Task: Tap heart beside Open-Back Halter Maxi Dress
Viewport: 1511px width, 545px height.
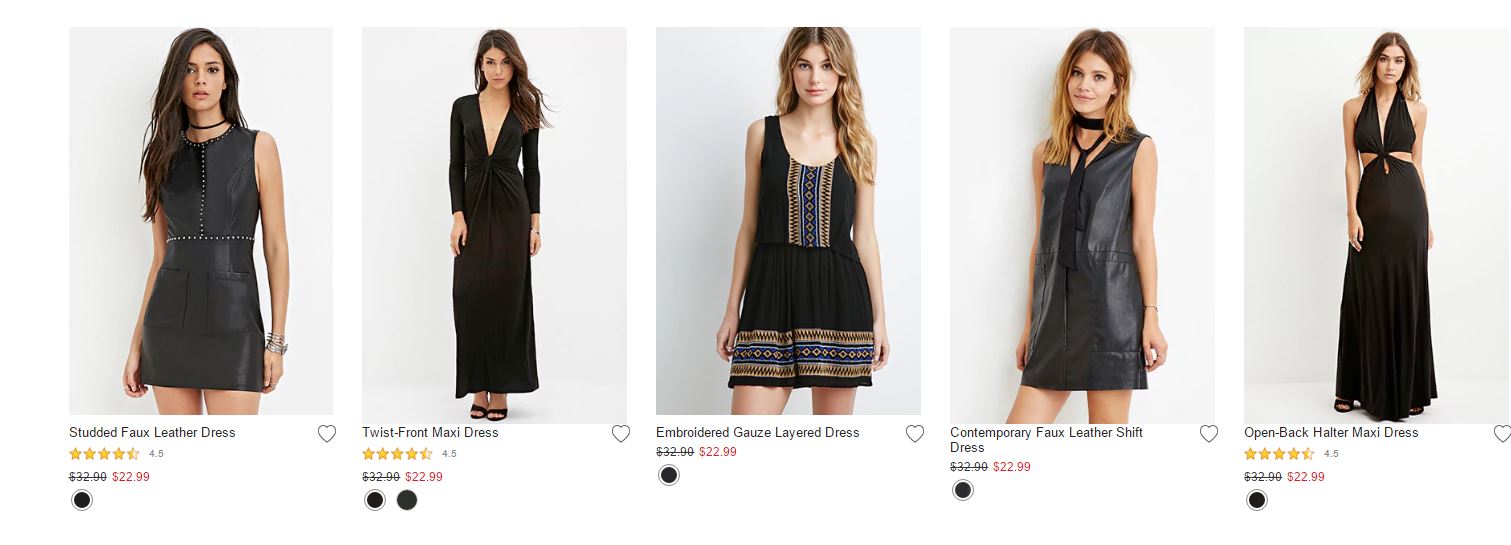Action: point(1502,434)
